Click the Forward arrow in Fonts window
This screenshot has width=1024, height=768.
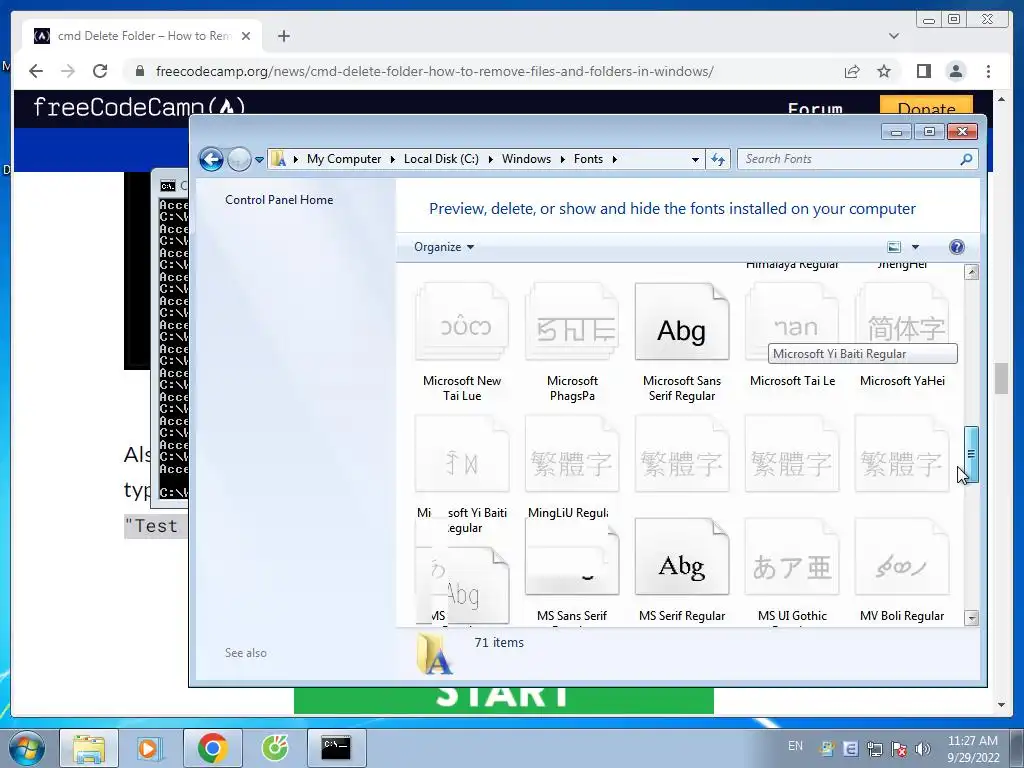pos(239,159)
